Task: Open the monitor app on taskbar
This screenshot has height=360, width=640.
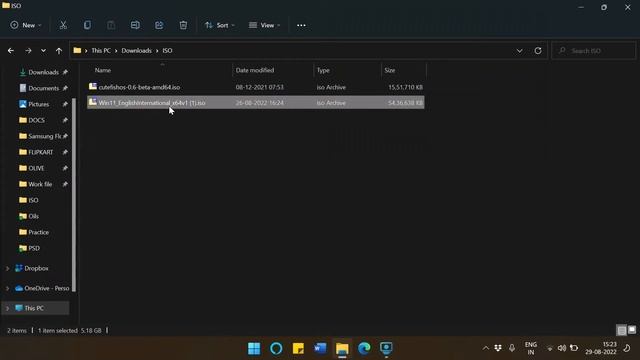Action: [x=386, y=348]
